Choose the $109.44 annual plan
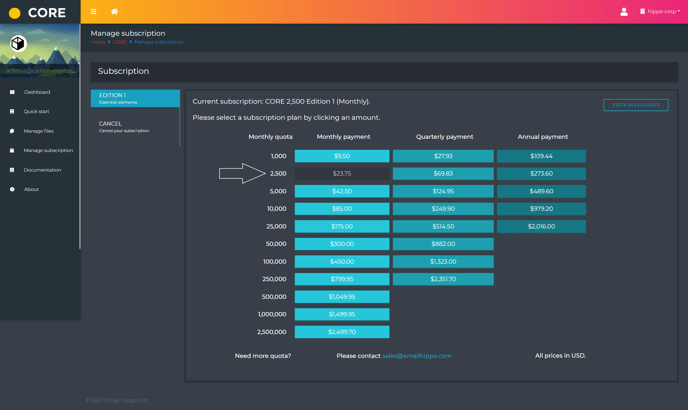This screenshot has height=410, width=688. tap(541, 156)
